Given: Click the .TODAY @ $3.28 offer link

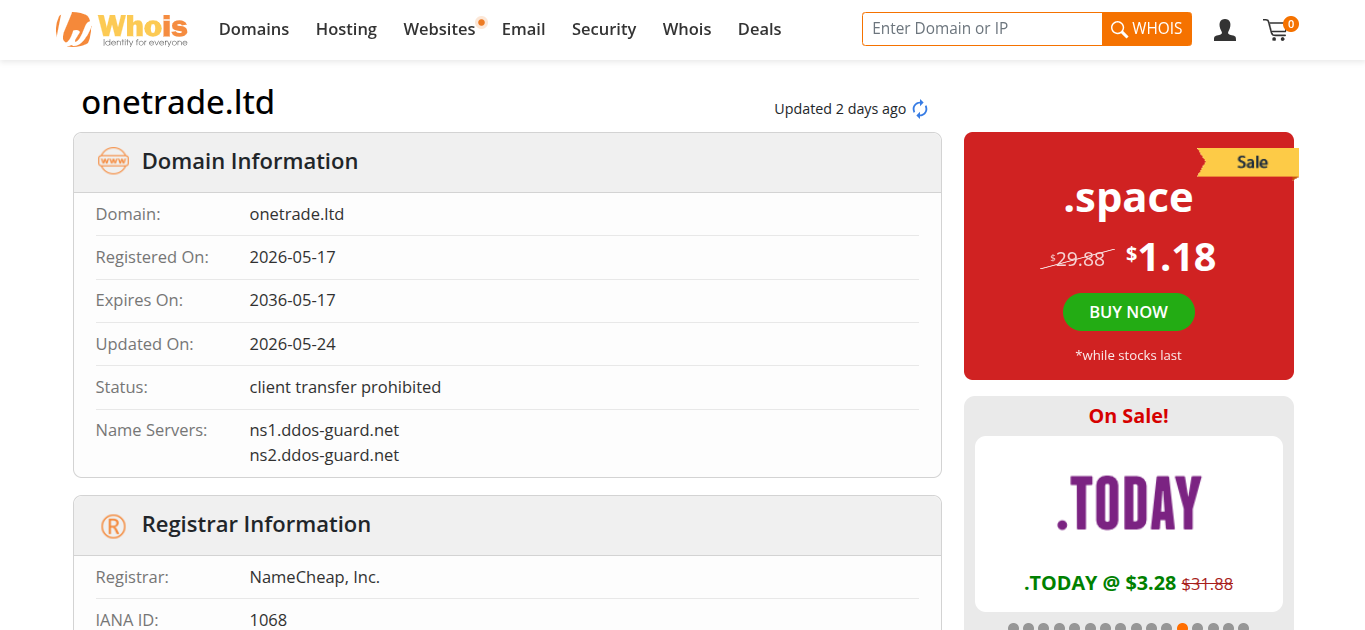Looking at the screenshot, I should click(1100, 583).
